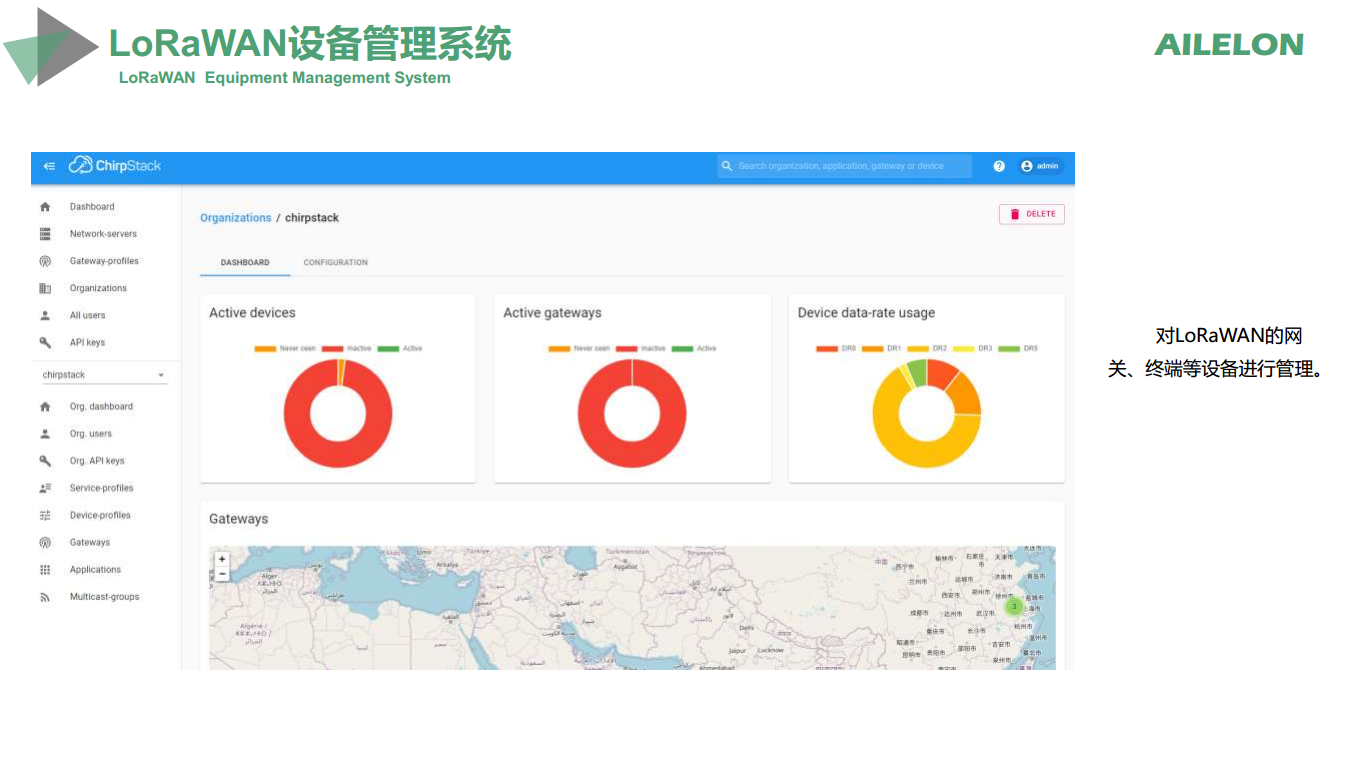Toggle Inactive legend in Active devices chart
The width and height of the screenshot is (1350, 759).
pyautogui.click(x=346, y=349)
